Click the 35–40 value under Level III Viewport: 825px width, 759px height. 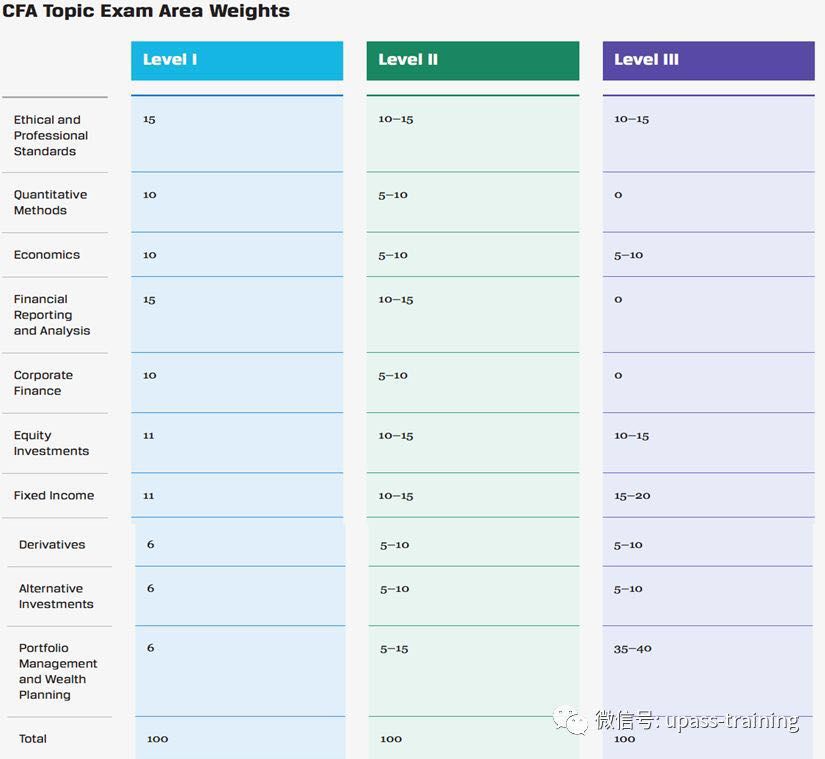(x=632, y=649)
